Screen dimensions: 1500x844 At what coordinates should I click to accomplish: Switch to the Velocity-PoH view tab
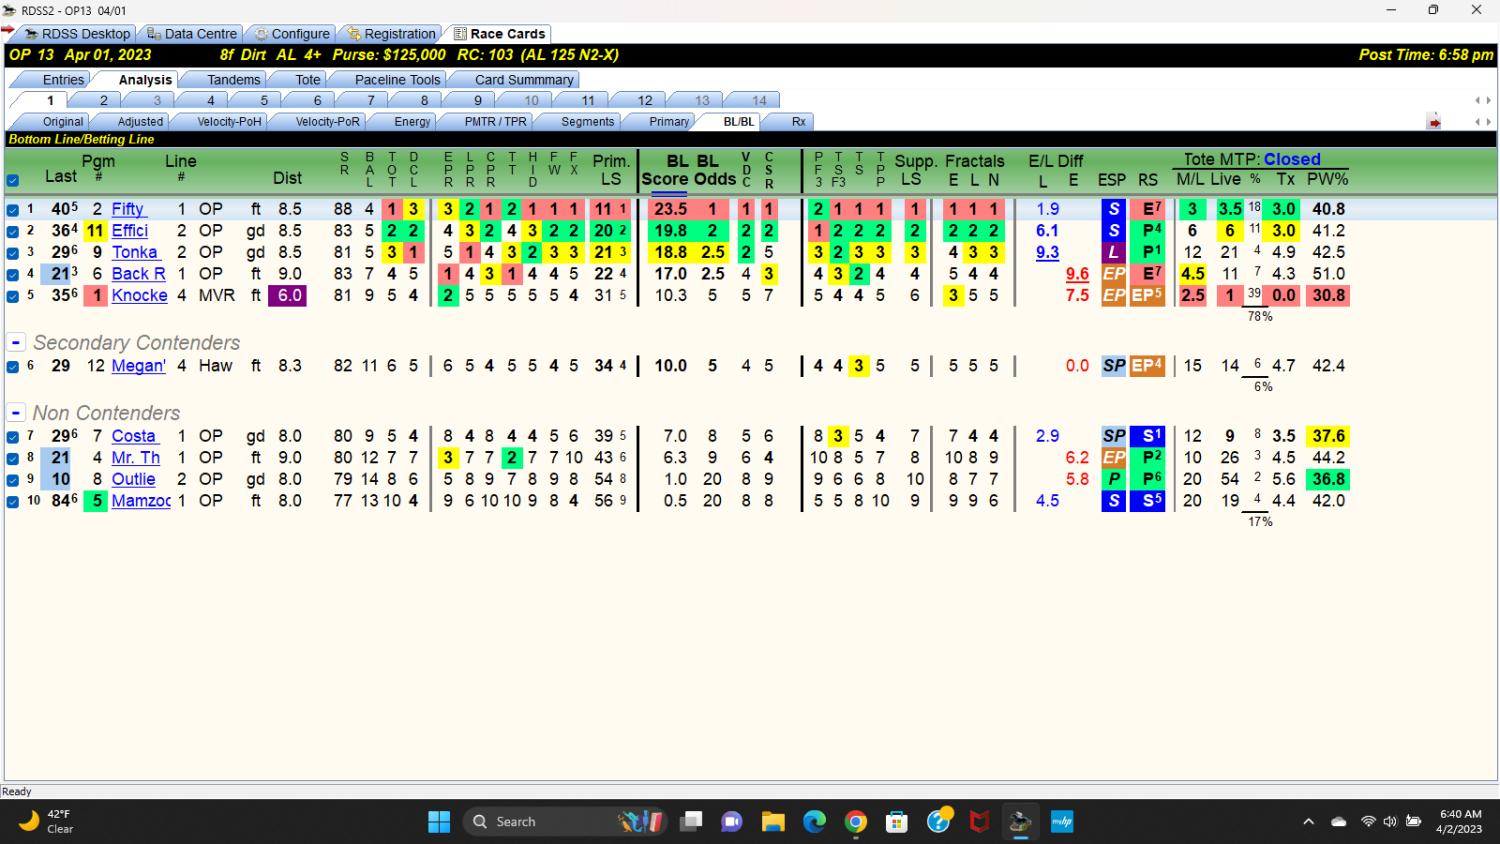click(229, 122)
